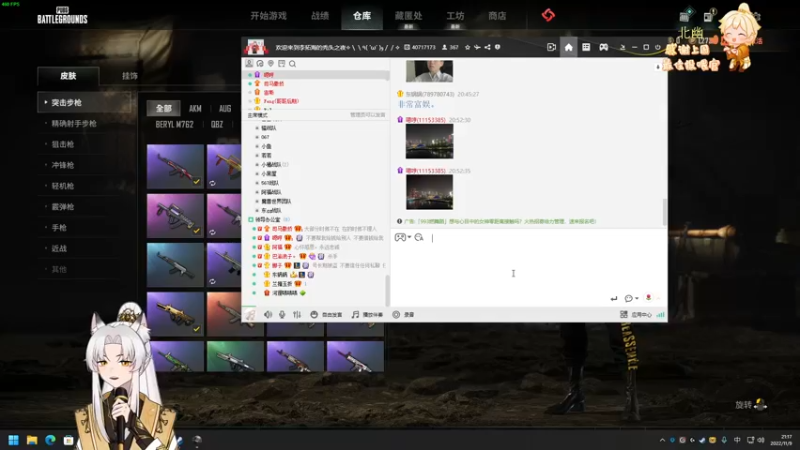Click the 播放伴奏 button
The height and width of the screenshot is (450, 800).
[367, 314]
